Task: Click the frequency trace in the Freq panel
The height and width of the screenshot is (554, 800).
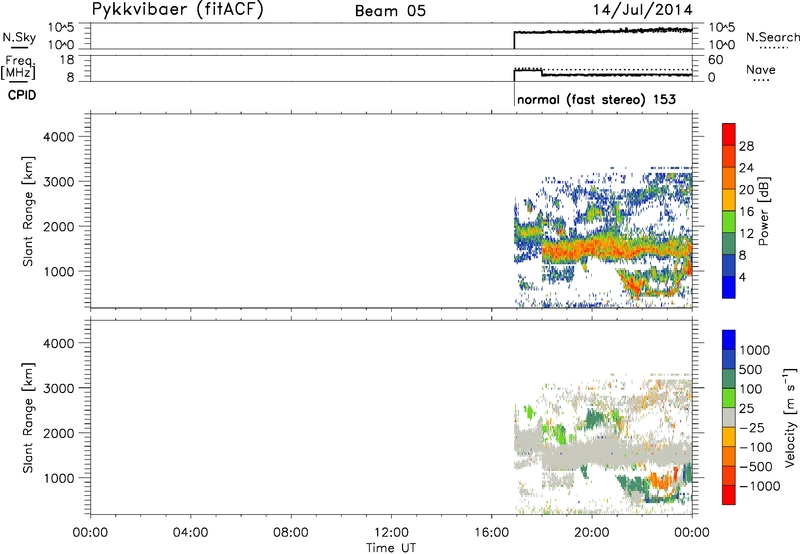Action: point(602,74)
